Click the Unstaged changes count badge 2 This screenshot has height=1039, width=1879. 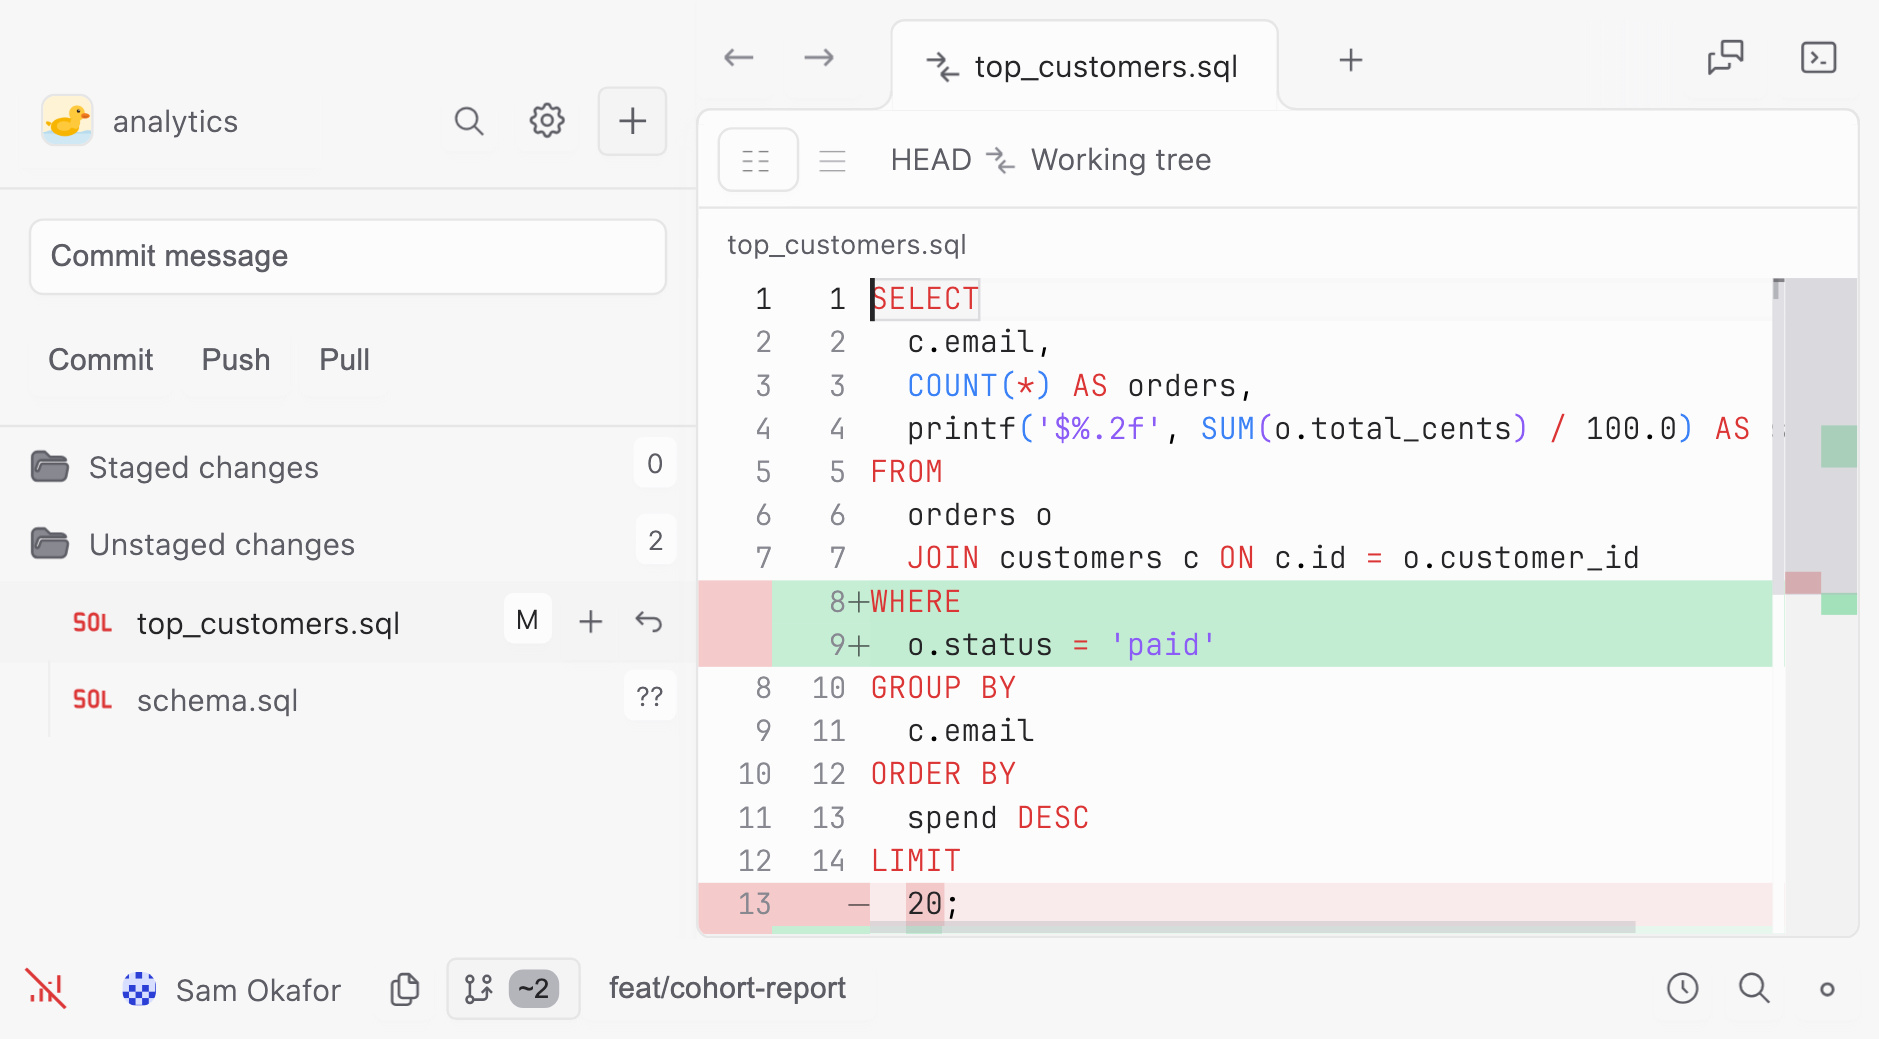tap(655, 540)
